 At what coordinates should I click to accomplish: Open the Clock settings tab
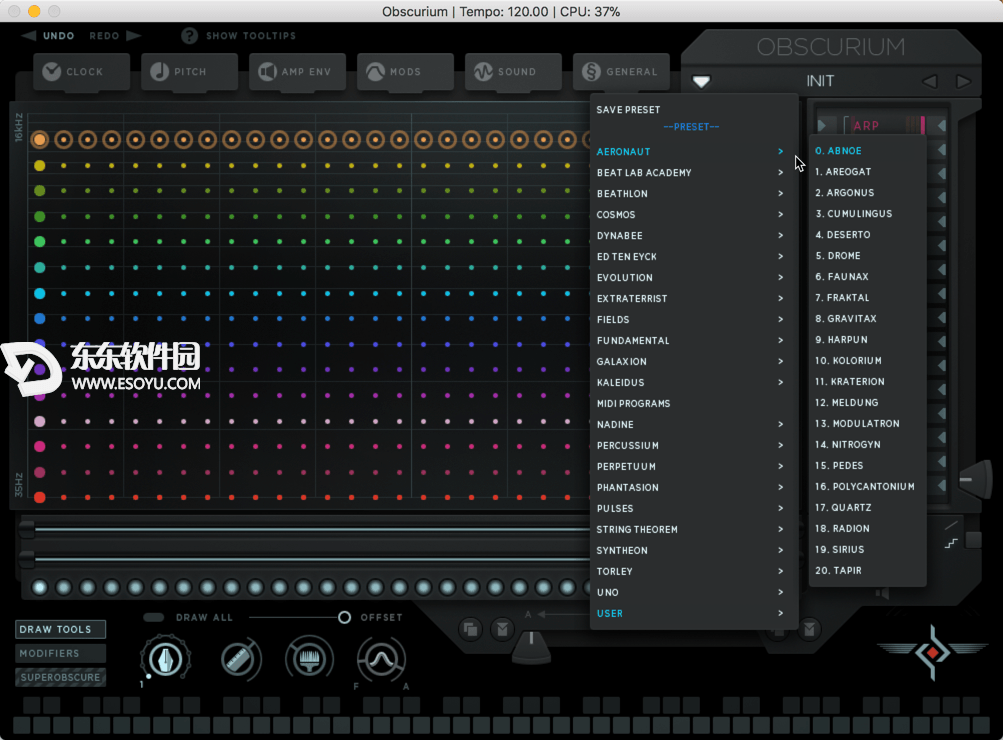(x=81, y=72)
